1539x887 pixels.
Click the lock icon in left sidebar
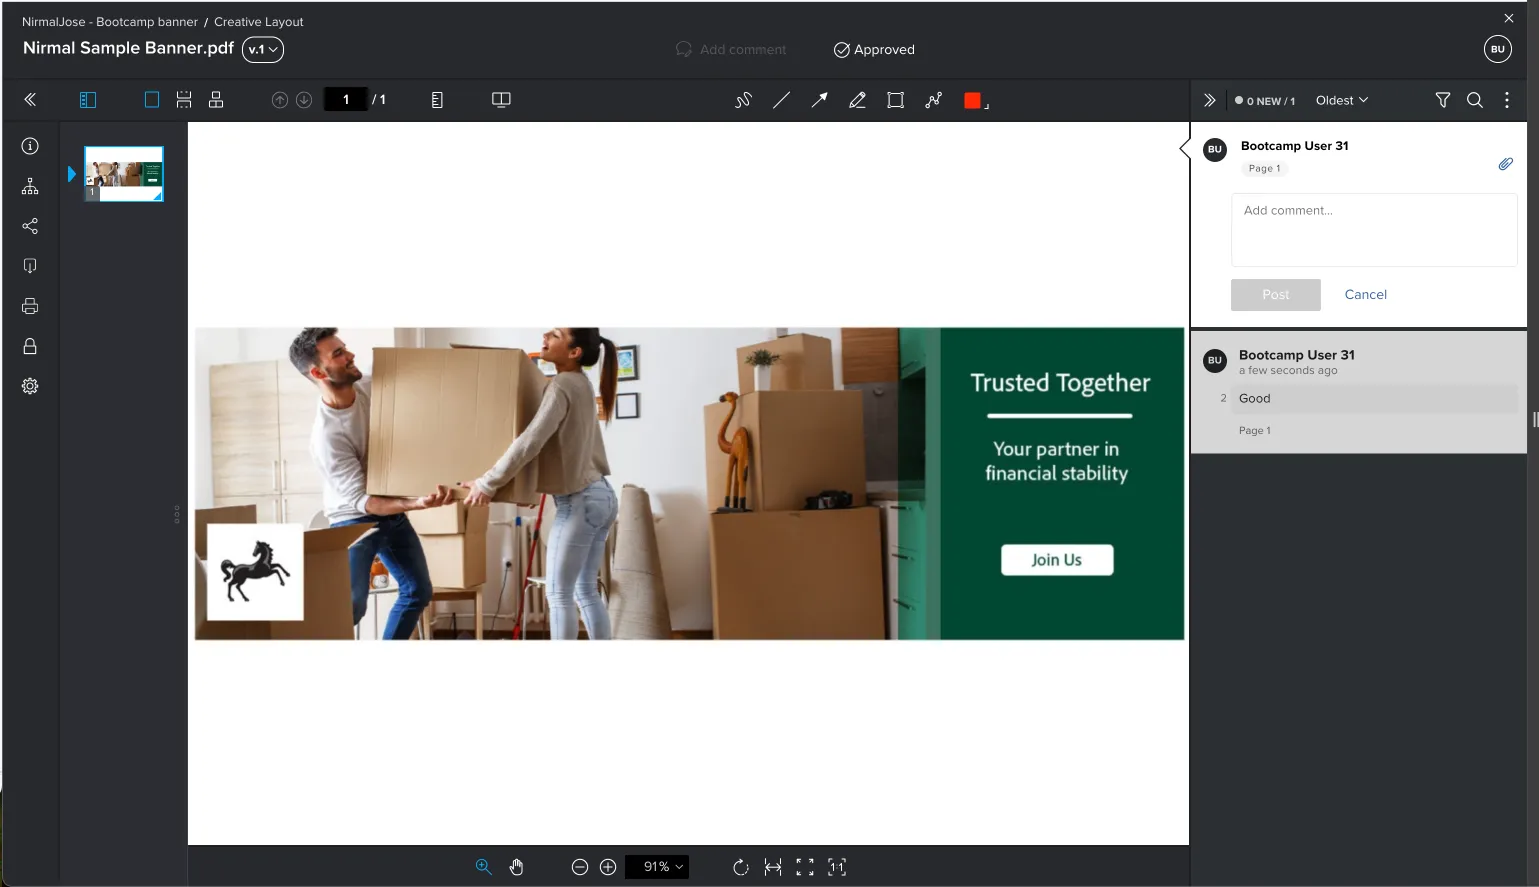(30, 346)
